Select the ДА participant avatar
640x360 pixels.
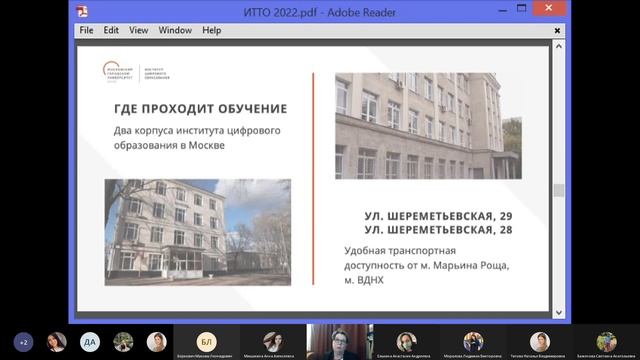90,342
